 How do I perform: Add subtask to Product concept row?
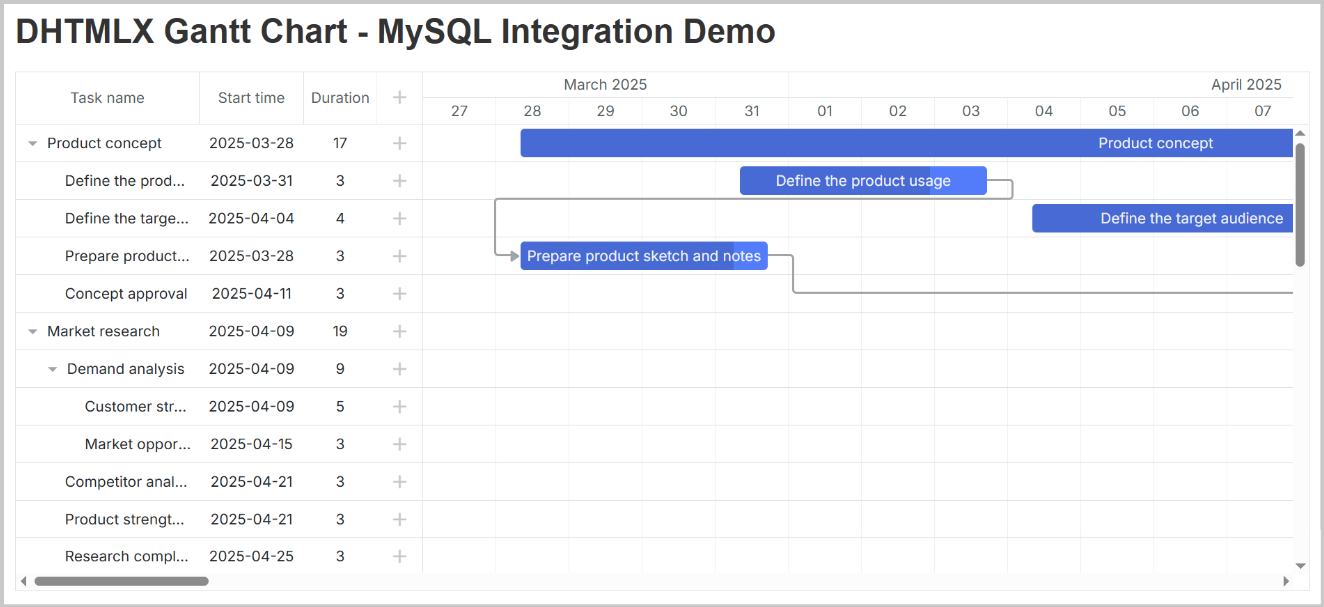pos(399,143)
